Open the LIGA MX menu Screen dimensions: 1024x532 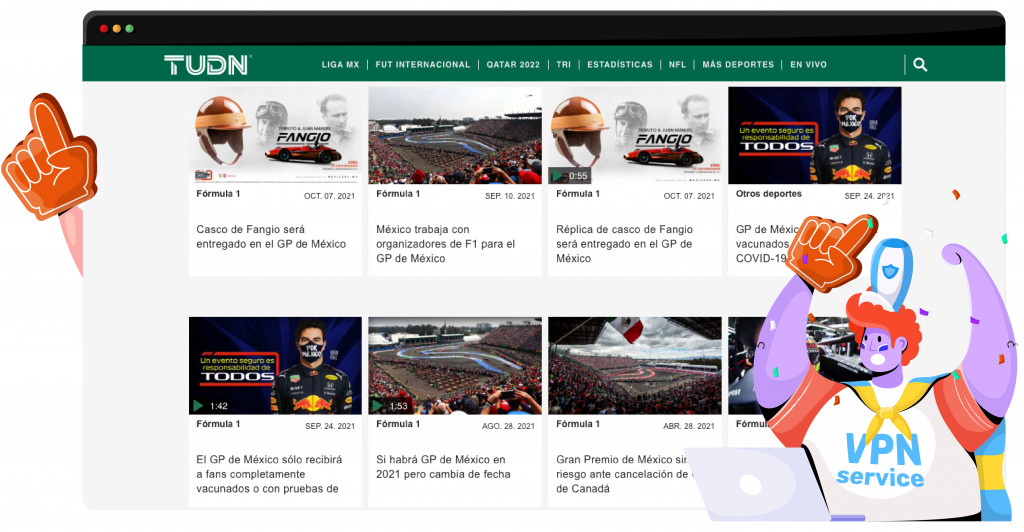340,65
